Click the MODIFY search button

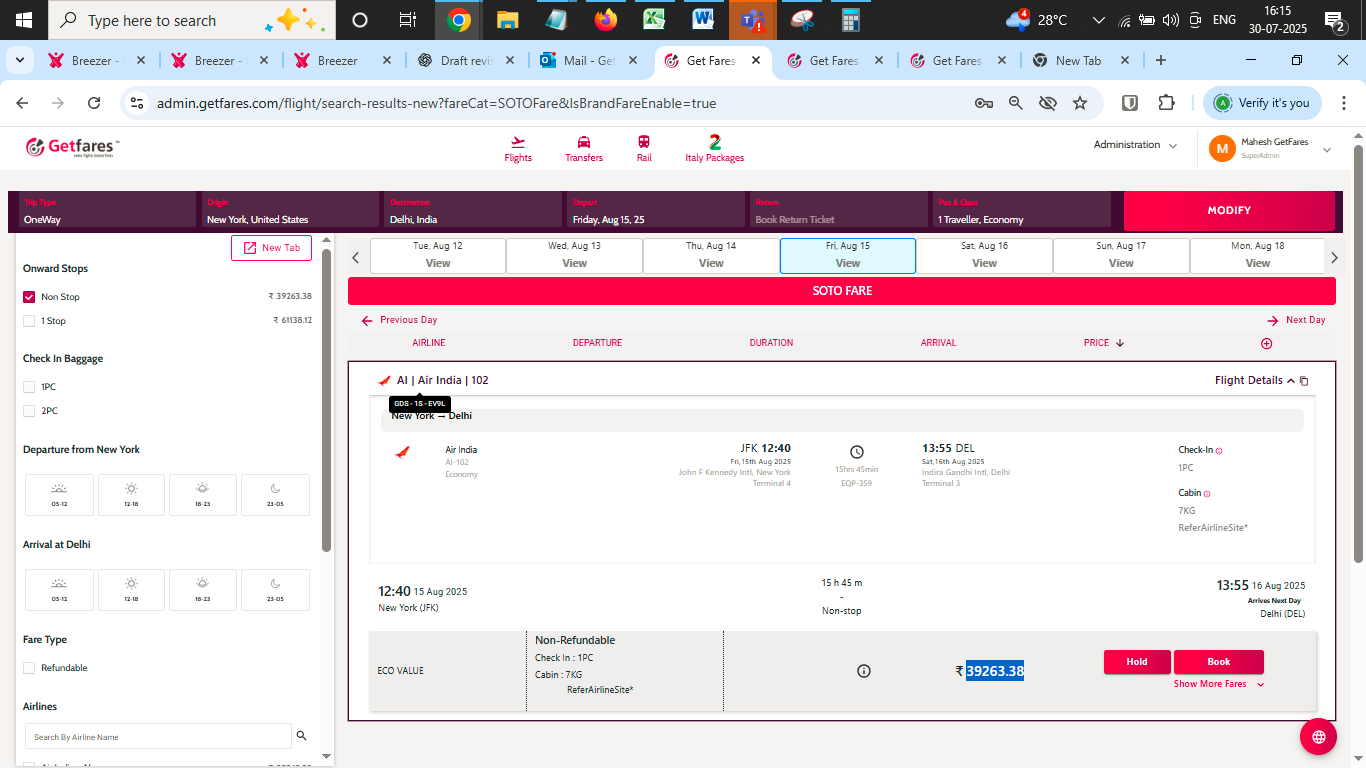coord(1229,211)
